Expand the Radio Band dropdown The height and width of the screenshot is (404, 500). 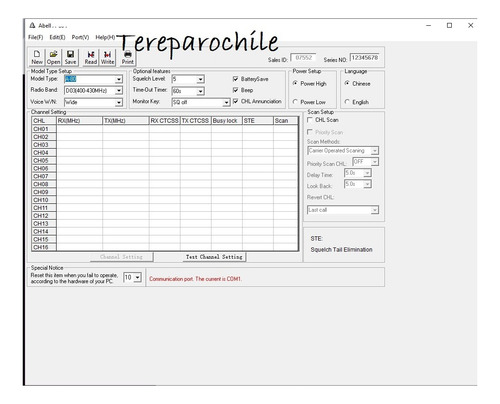click(119, 91)
